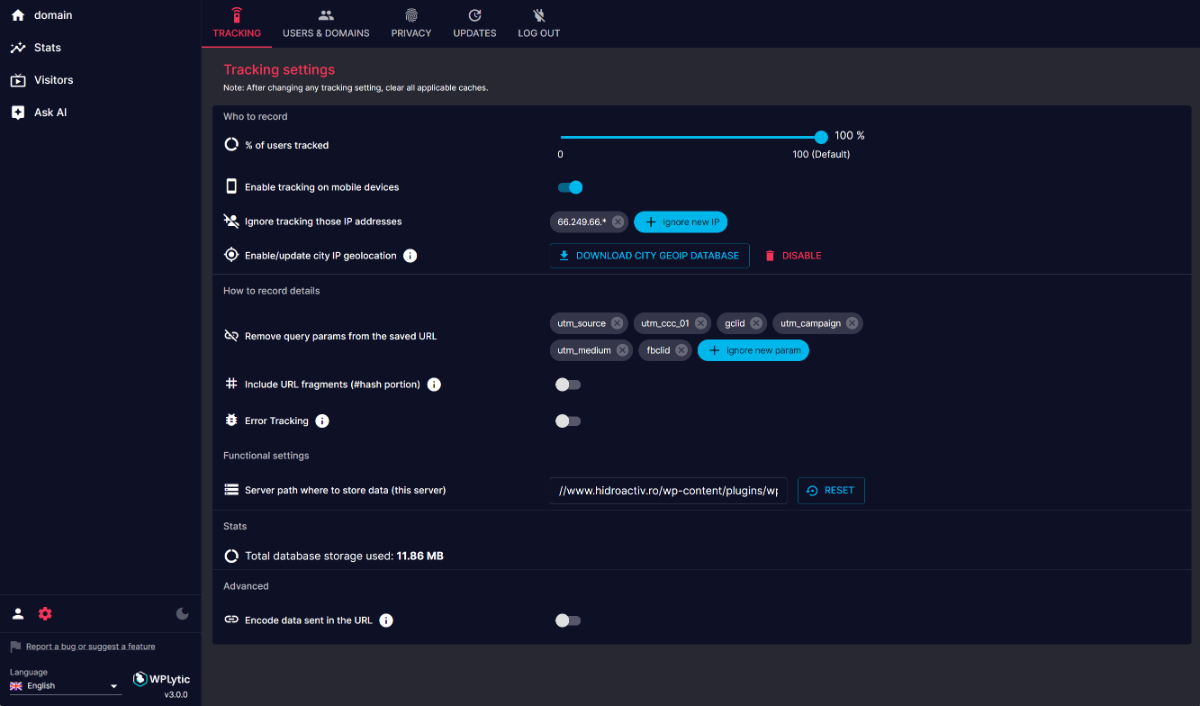Open the settings gear icon in sidebar
1200x706 pixels.
45,614
